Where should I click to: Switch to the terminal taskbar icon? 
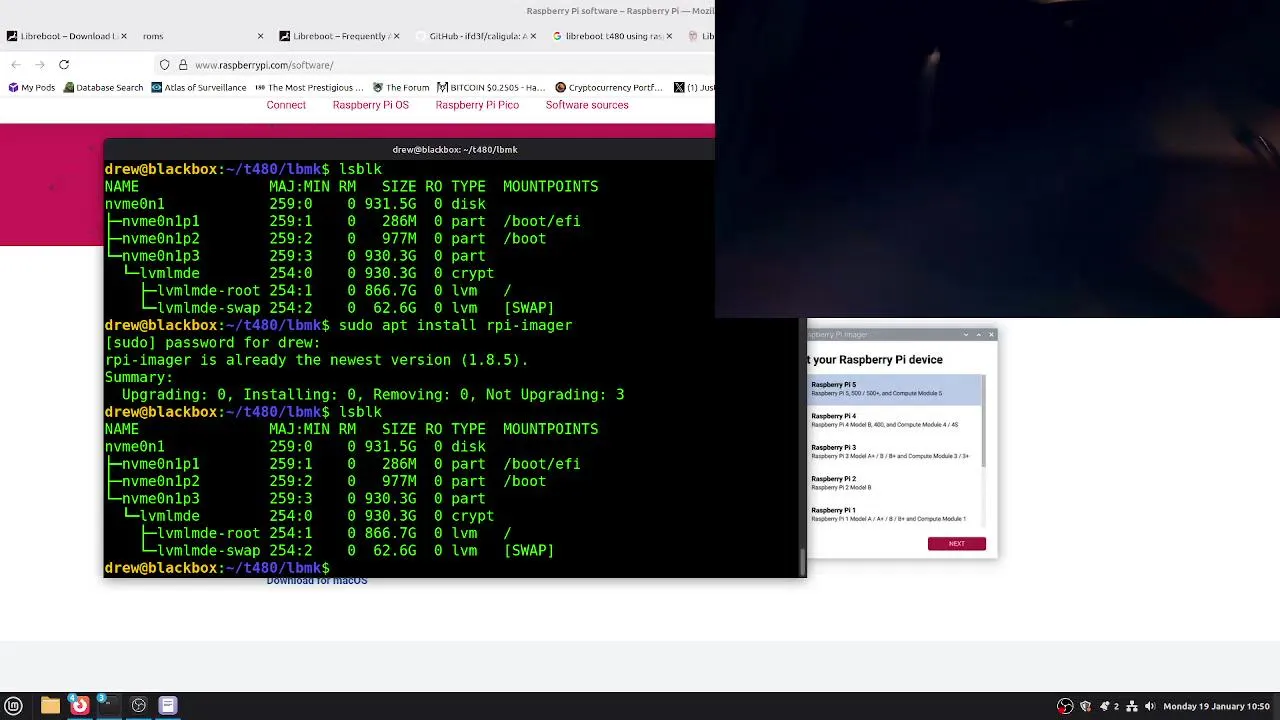click(x=108, y=706)
